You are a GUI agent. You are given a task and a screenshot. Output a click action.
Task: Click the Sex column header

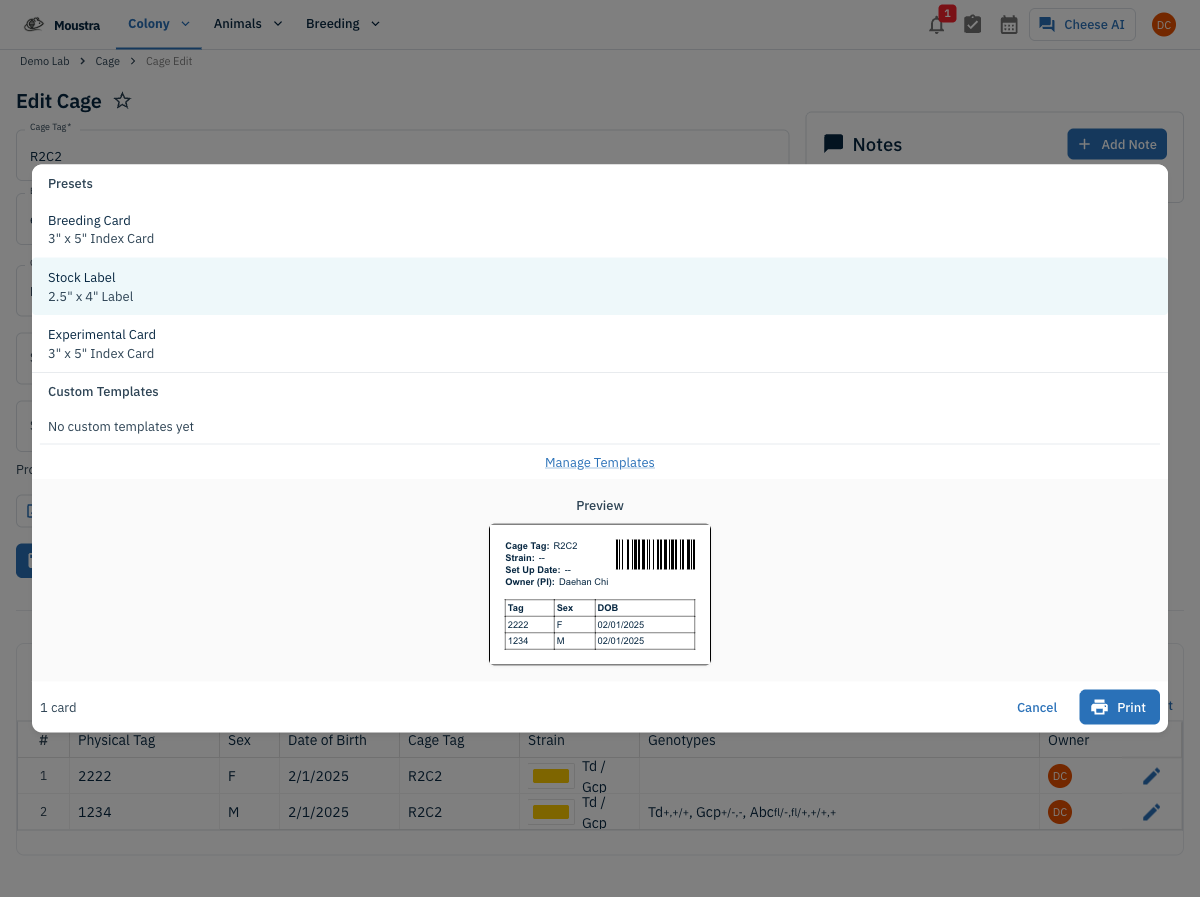239,740
